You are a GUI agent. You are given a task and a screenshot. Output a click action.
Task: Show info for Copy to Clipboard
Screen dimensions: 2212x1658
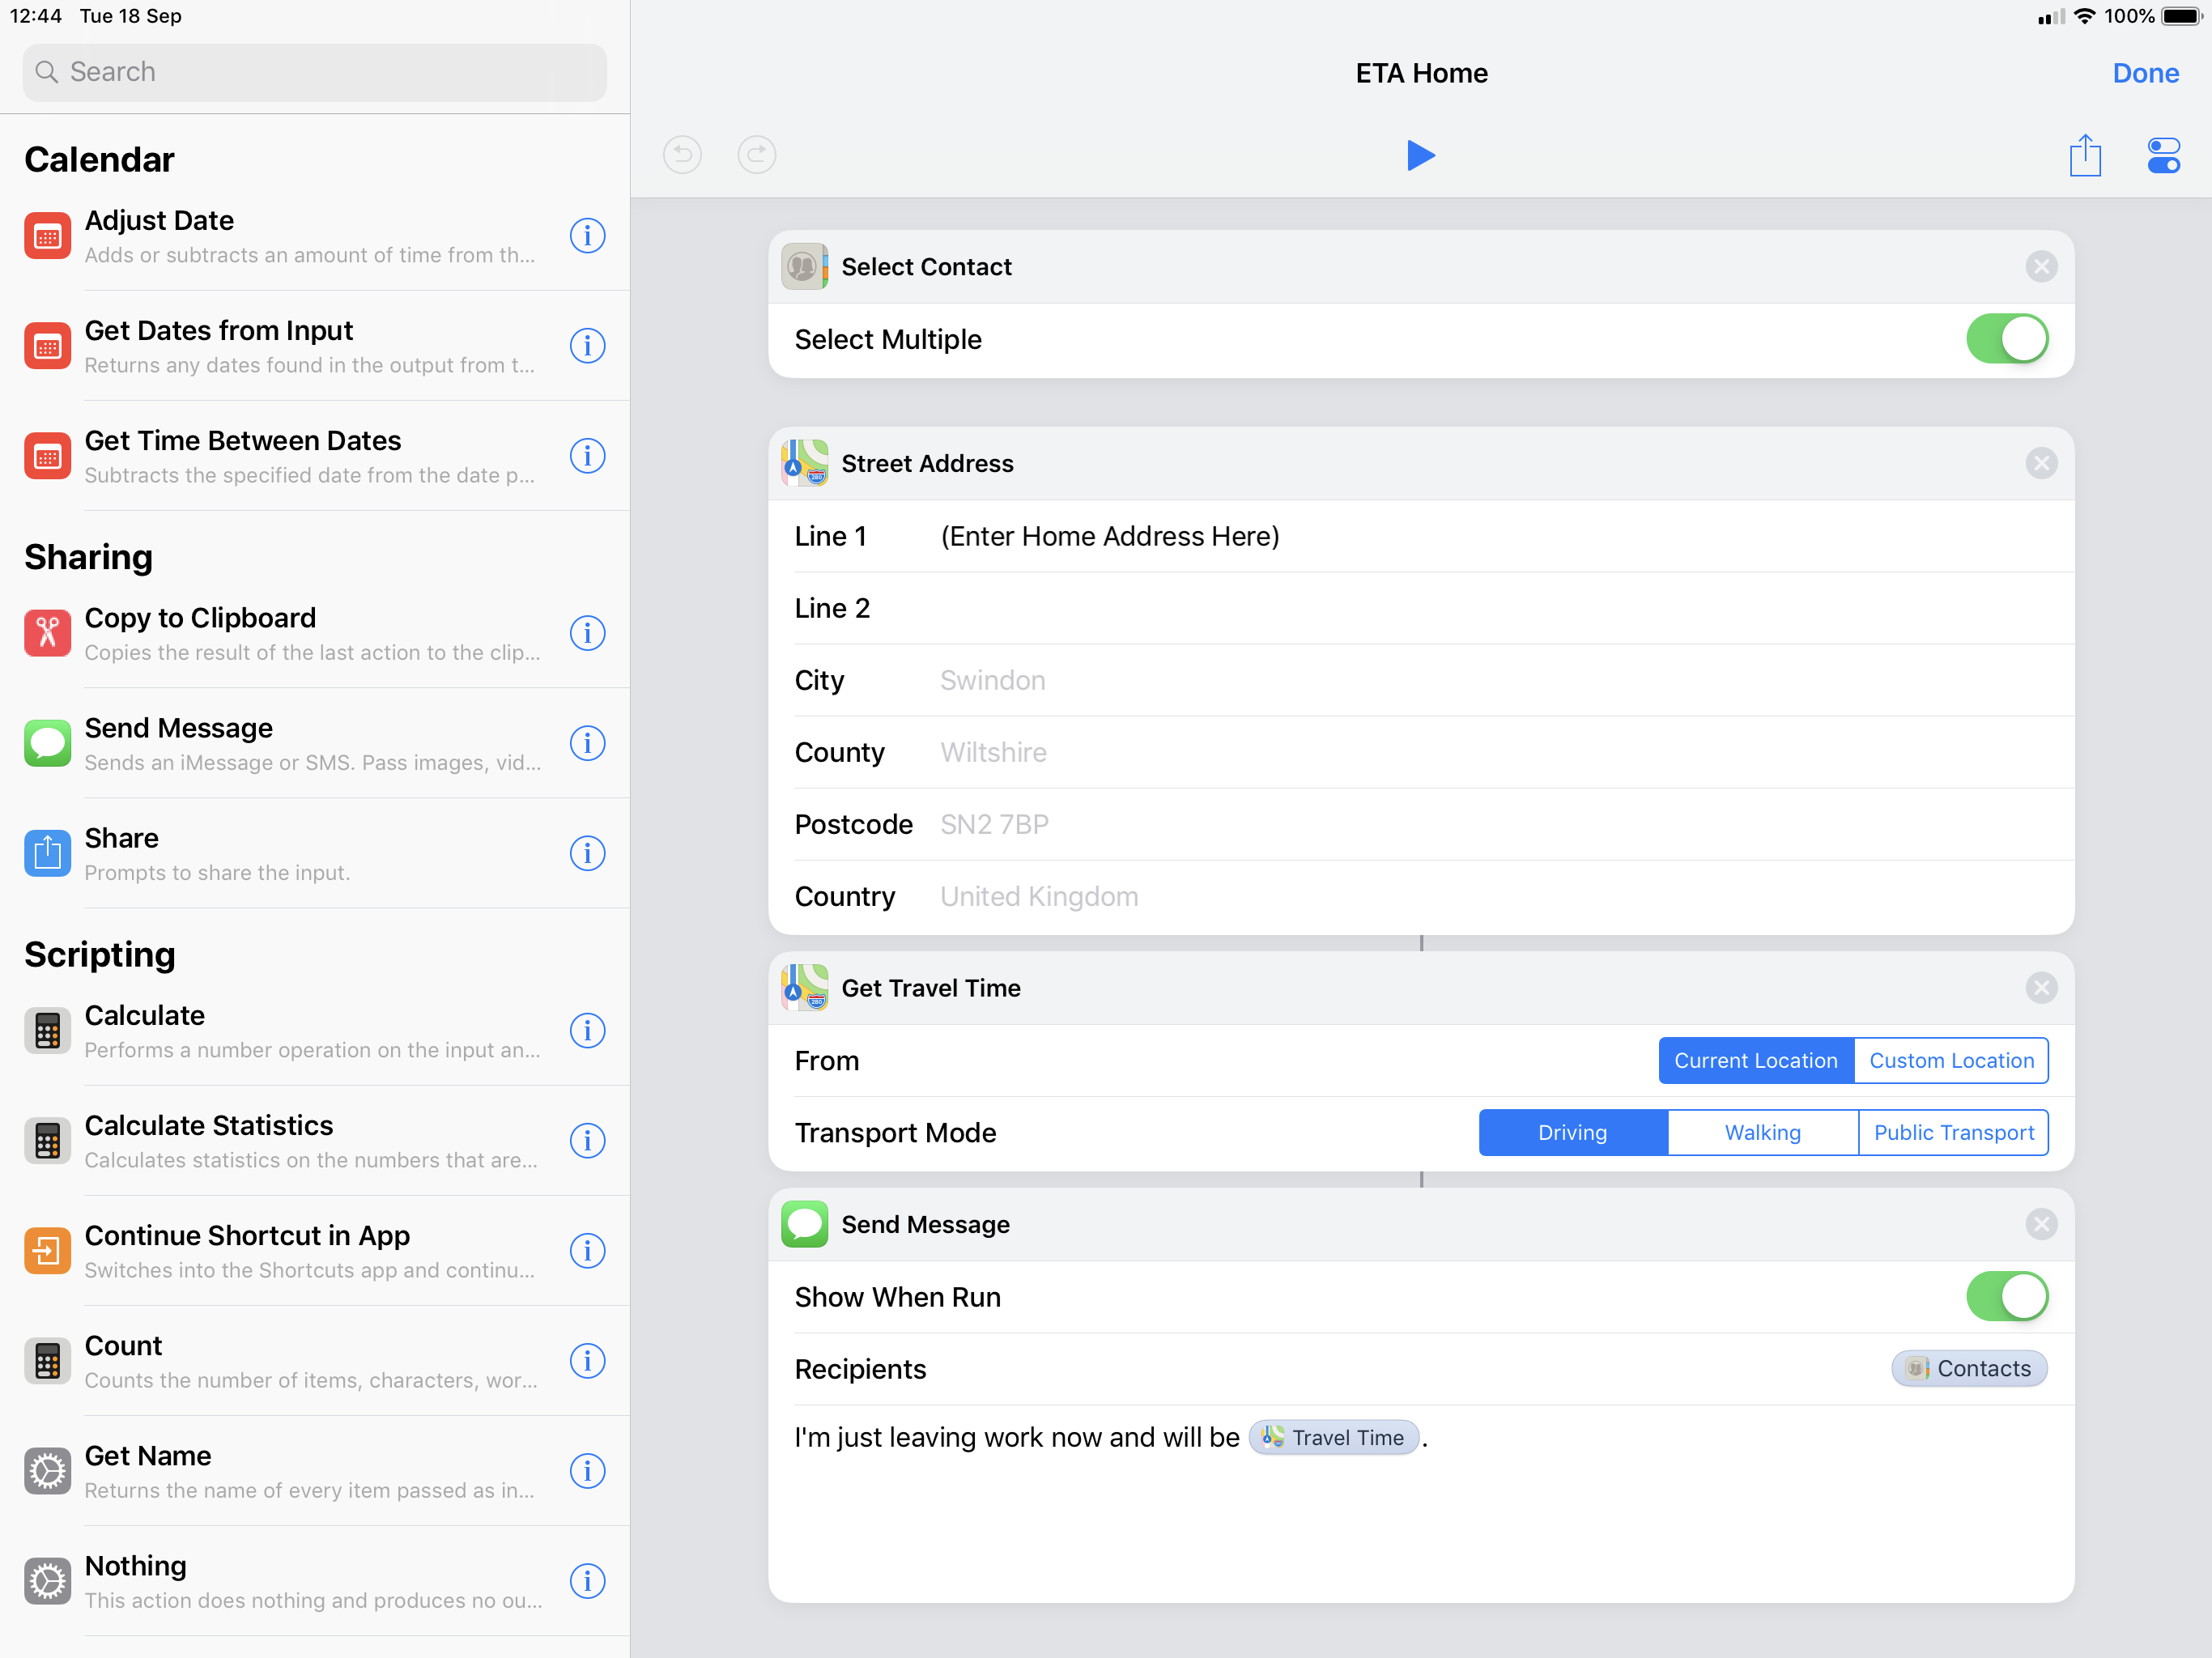click(x=587, y=633)
